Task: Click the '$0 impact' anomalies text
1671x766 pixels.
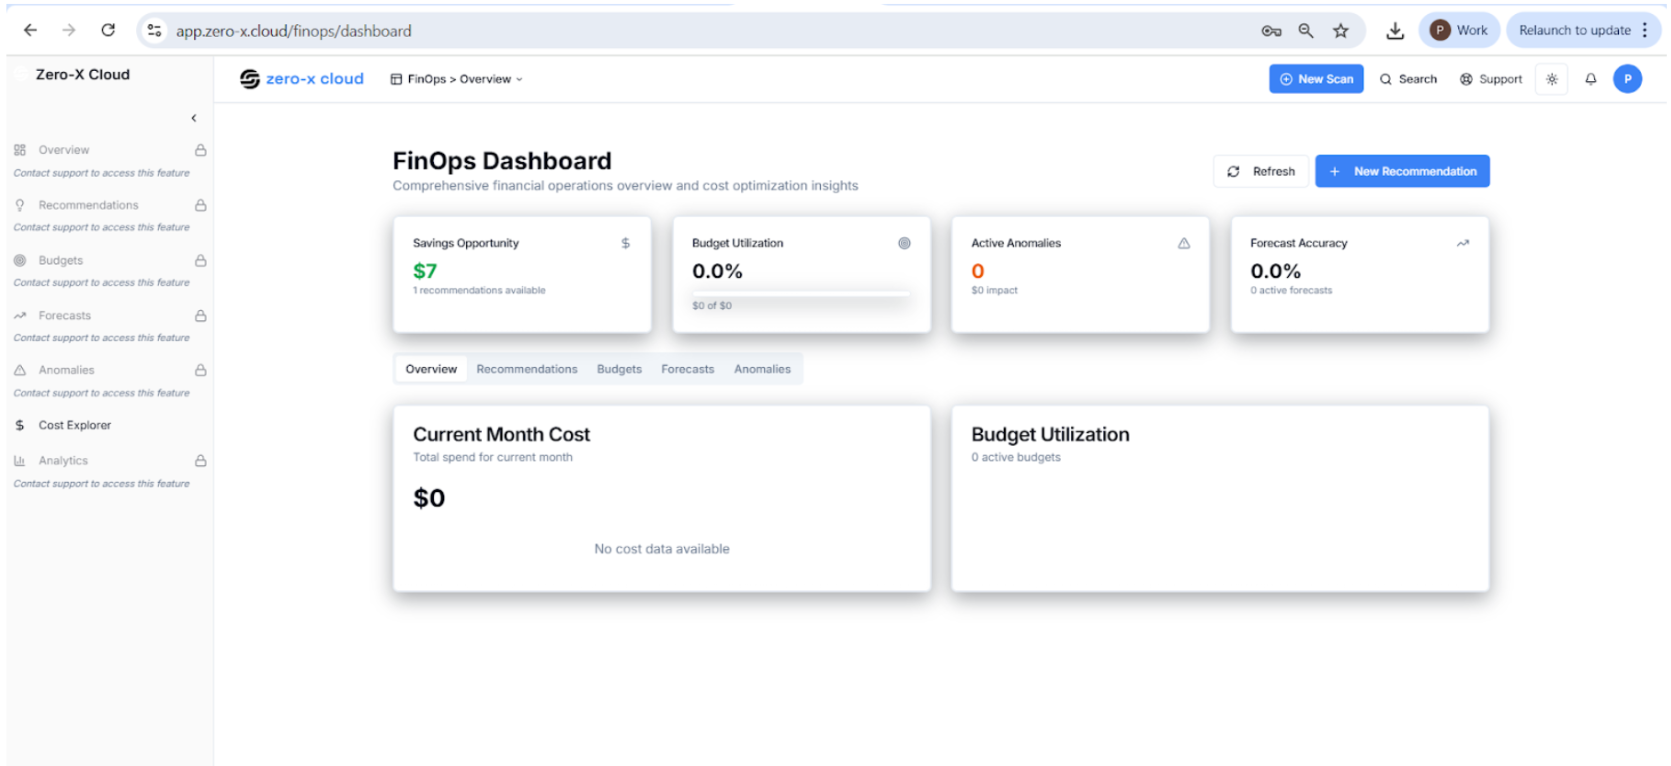Action: point(994,290)
